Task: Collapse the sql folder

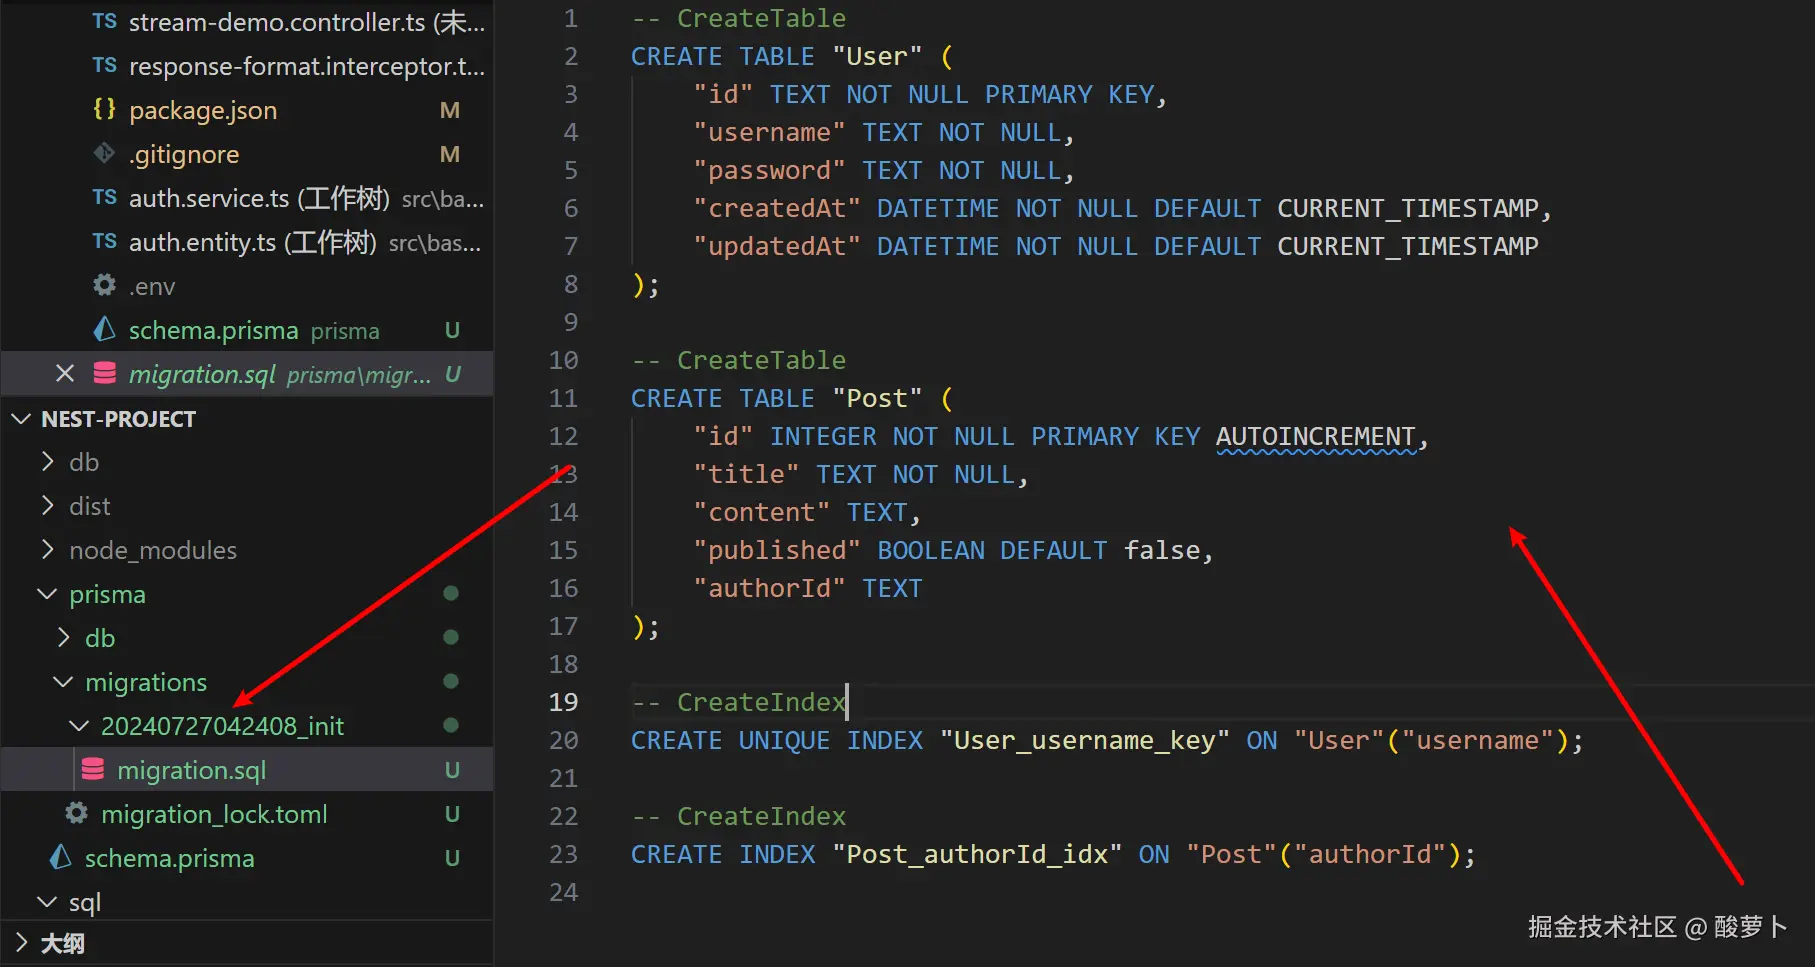Action: 47,901
